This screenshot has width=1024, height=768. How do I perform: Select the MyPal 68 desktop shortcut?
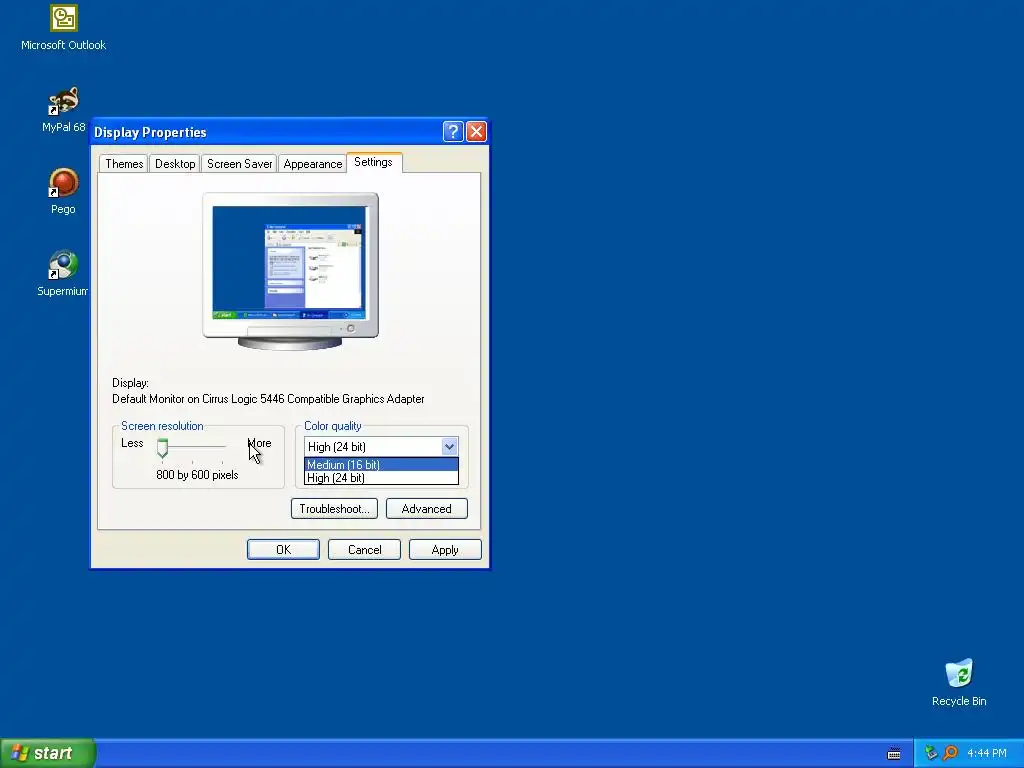(63, 110)
